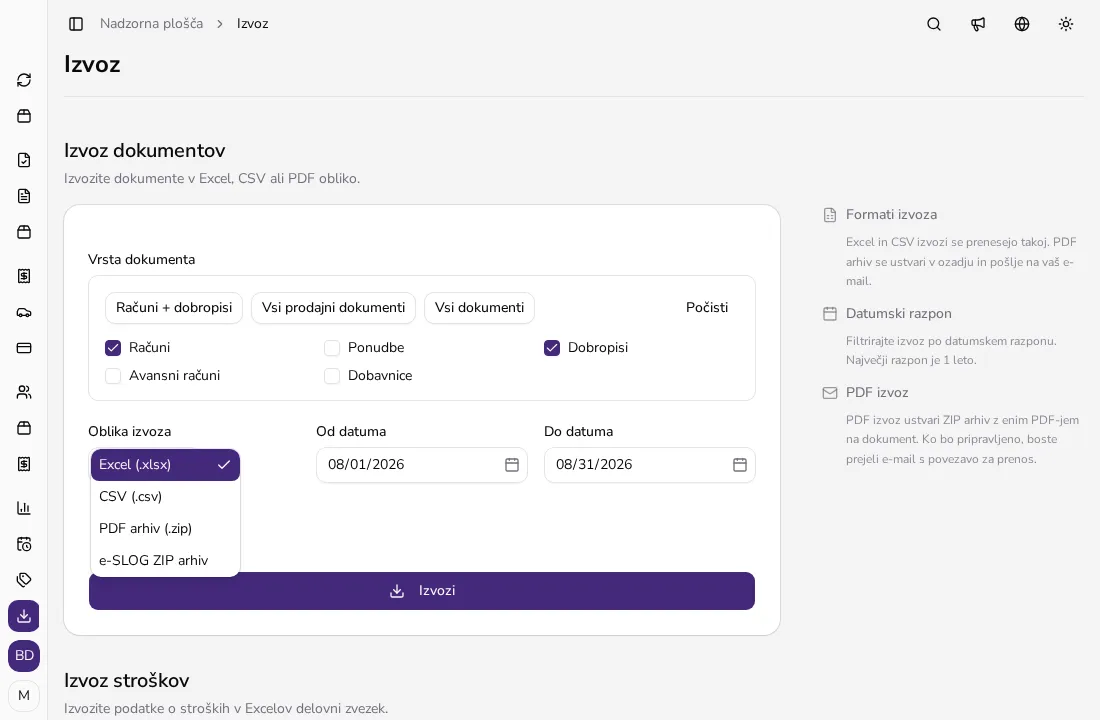Open the bar chart reports sidebar icon
The image size is (1100, 720).
click(x=24, y=508)
